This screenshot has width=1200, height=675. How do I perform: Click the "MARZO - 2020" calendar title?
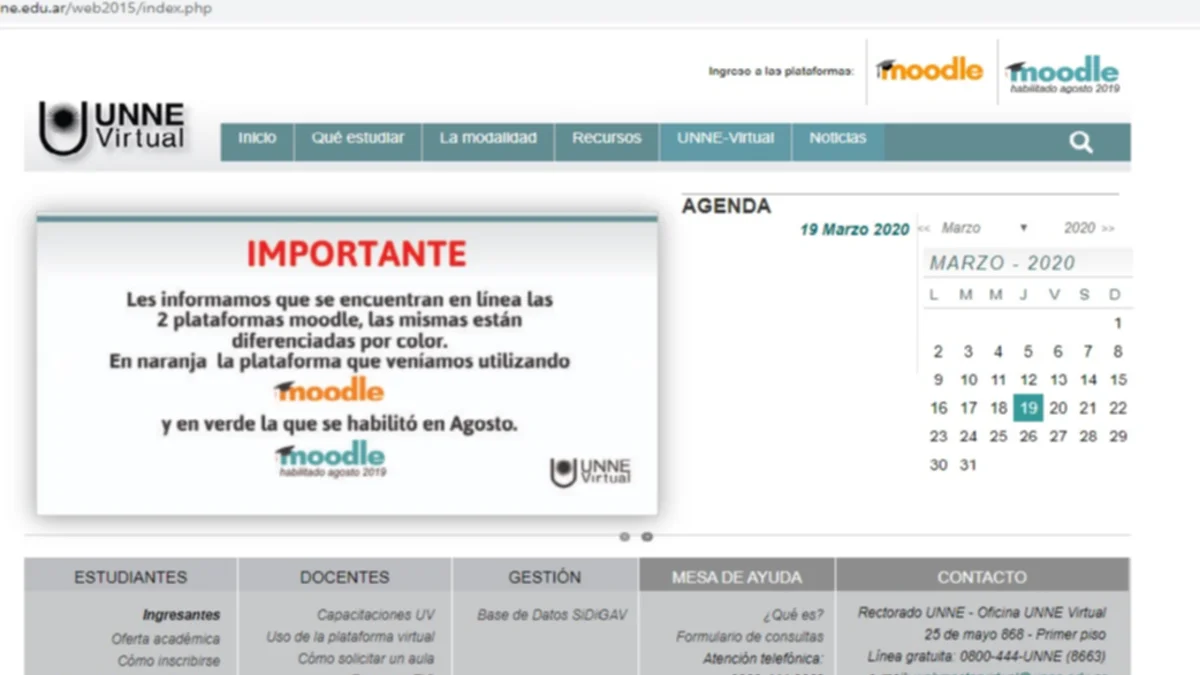tap(1002, 264)
